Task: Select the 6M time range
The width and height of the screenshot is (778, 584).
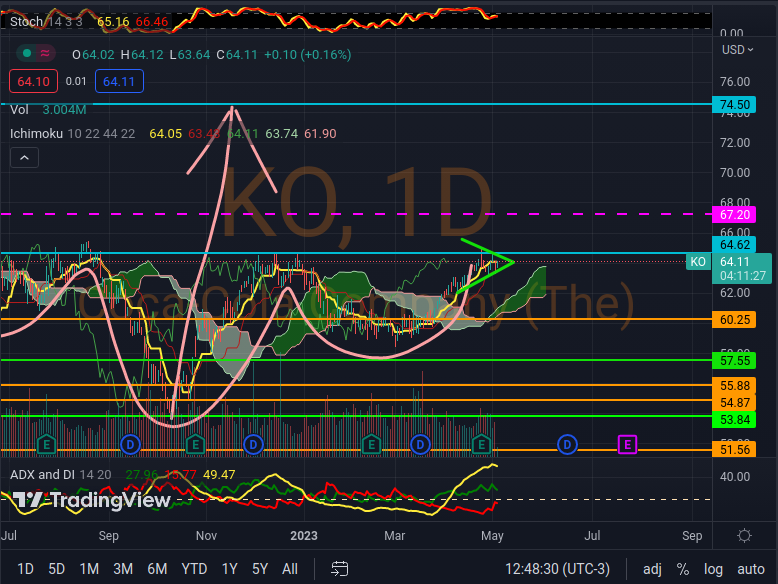Action: pyautogui.click(x=157, y=569)
